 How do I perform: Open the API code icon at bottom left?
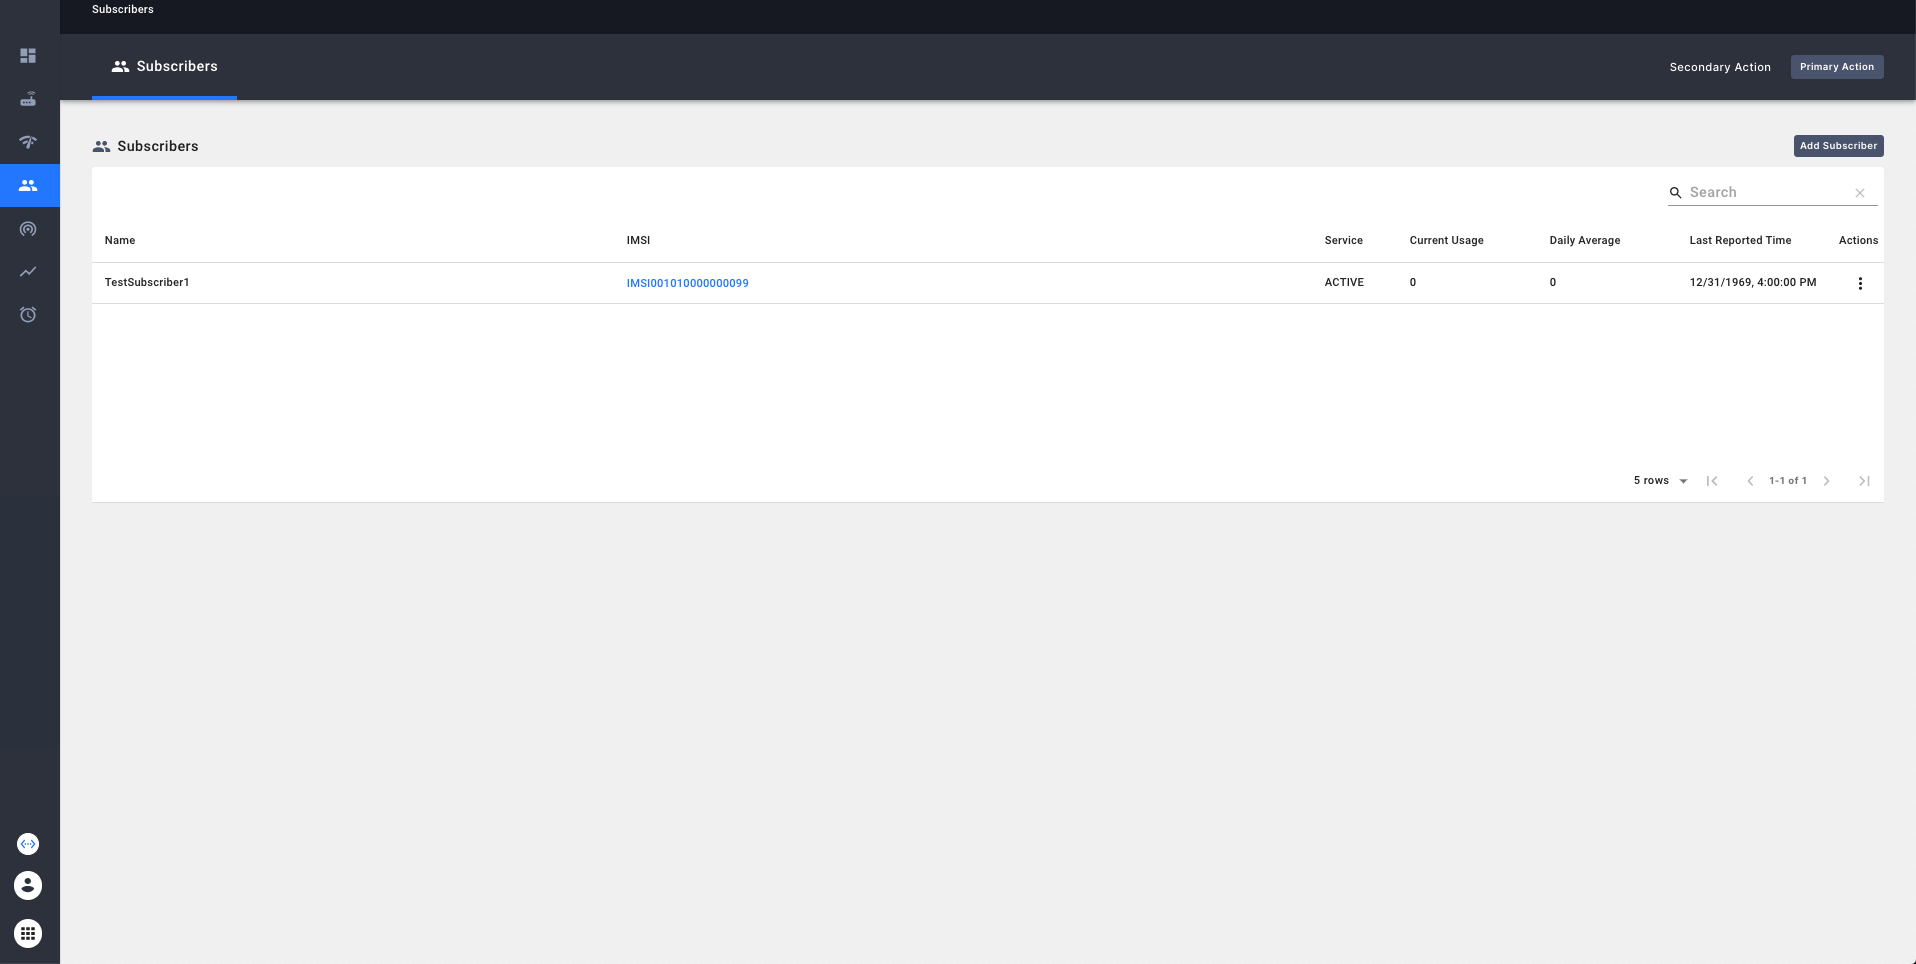[28, 843]
